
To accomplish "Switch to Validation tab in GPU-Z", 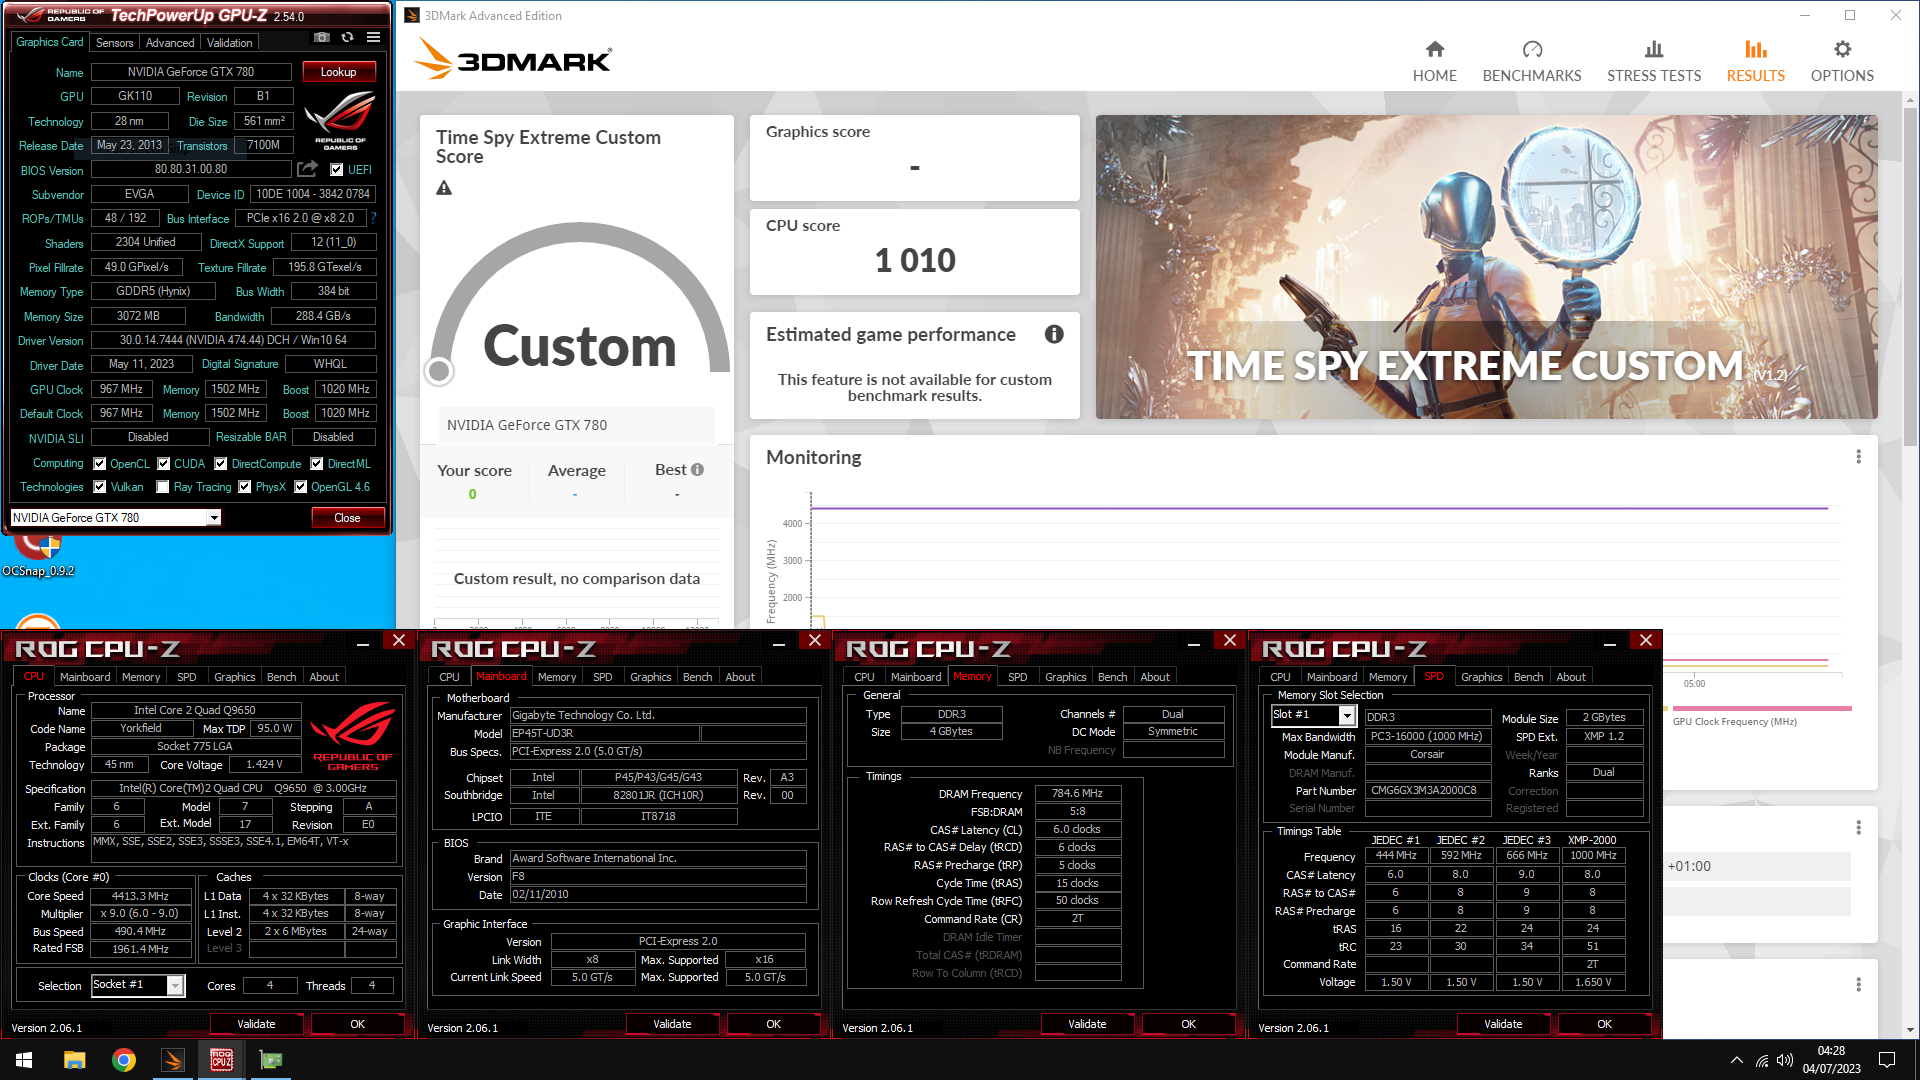I will coord(230,43).
